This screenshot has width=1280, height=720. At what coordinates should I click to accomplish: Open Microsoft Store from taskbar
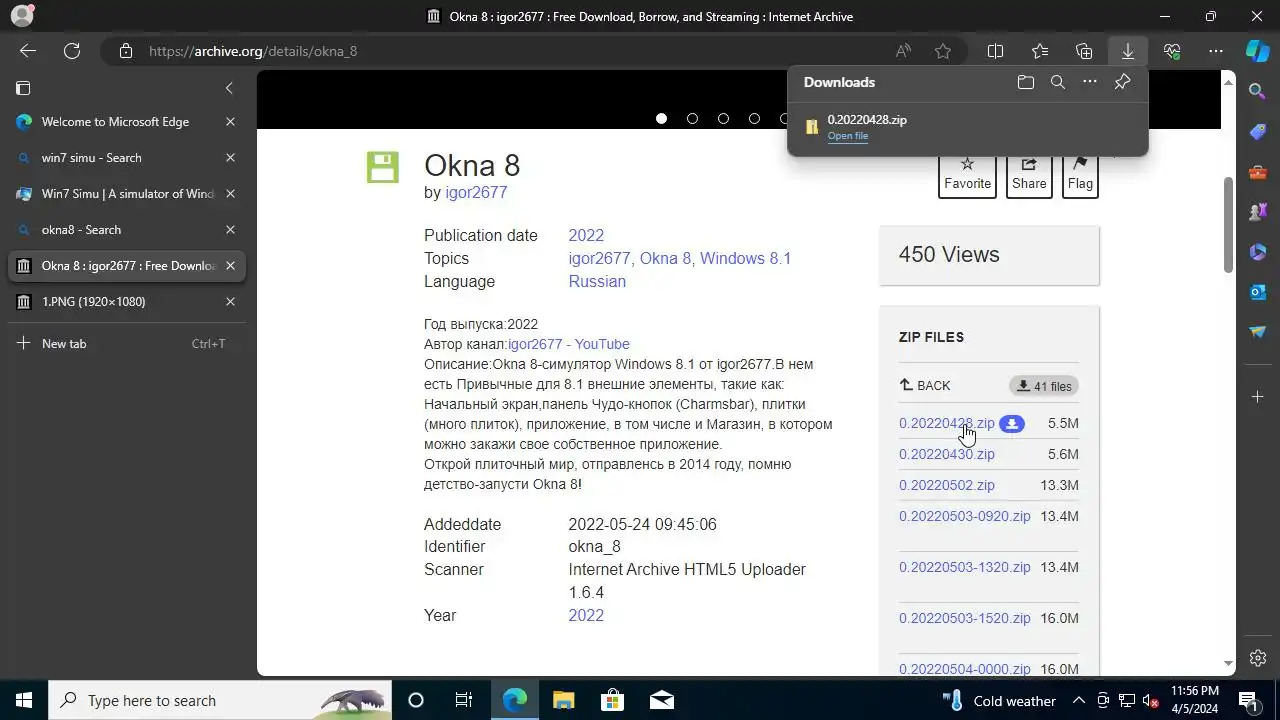click(x=612, y=700)
